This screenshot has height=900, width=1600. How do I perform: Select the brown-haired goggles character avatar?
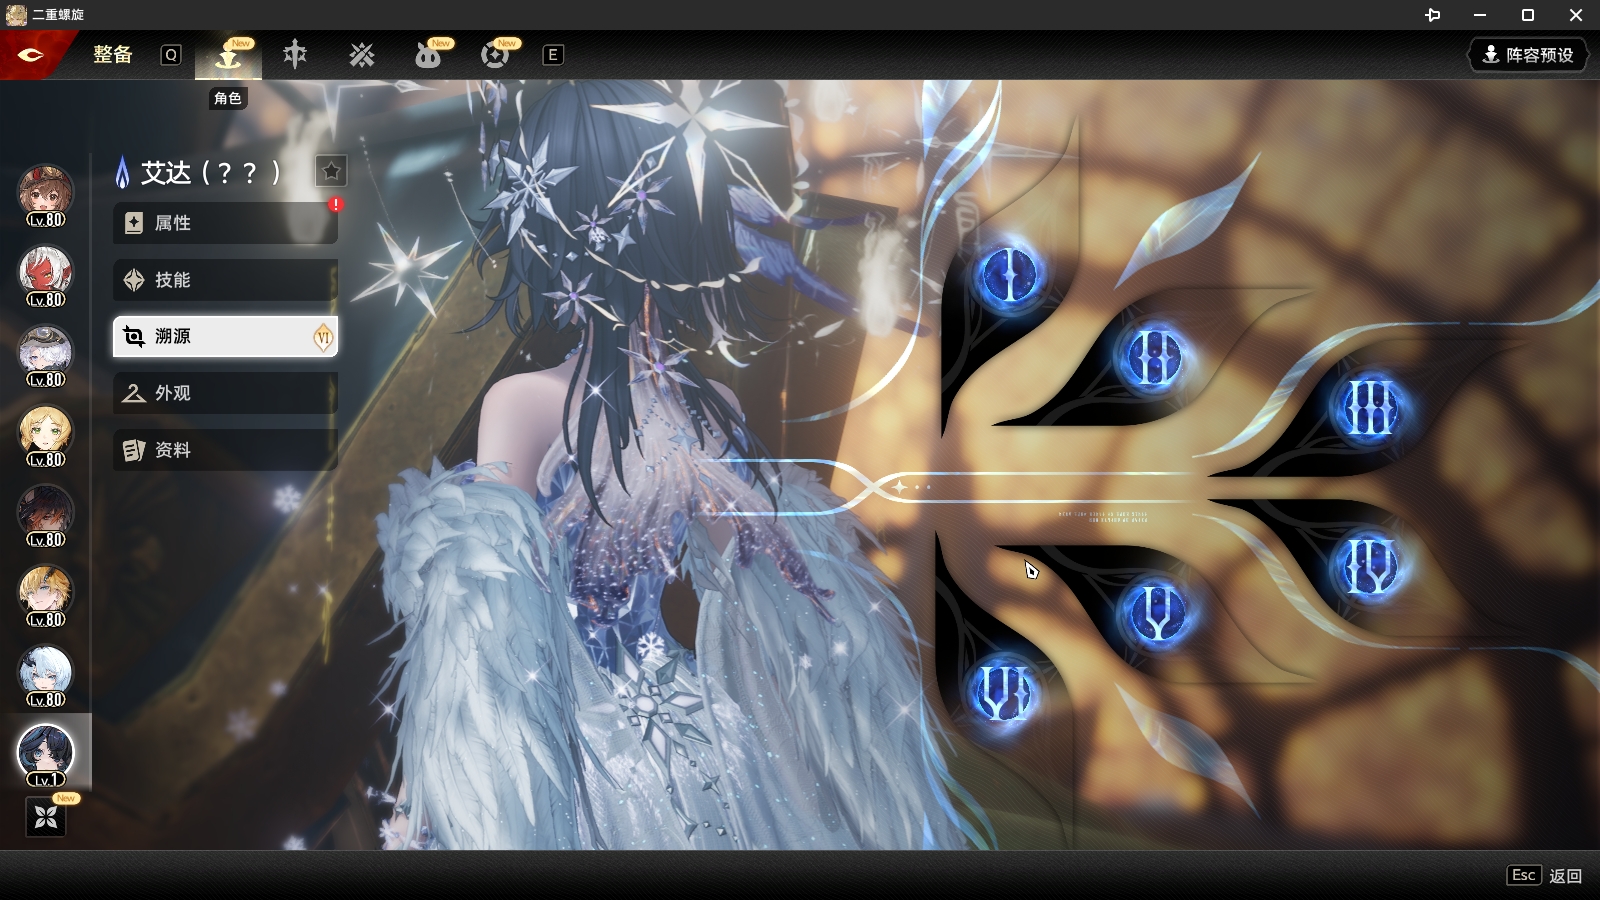[45, 195]
